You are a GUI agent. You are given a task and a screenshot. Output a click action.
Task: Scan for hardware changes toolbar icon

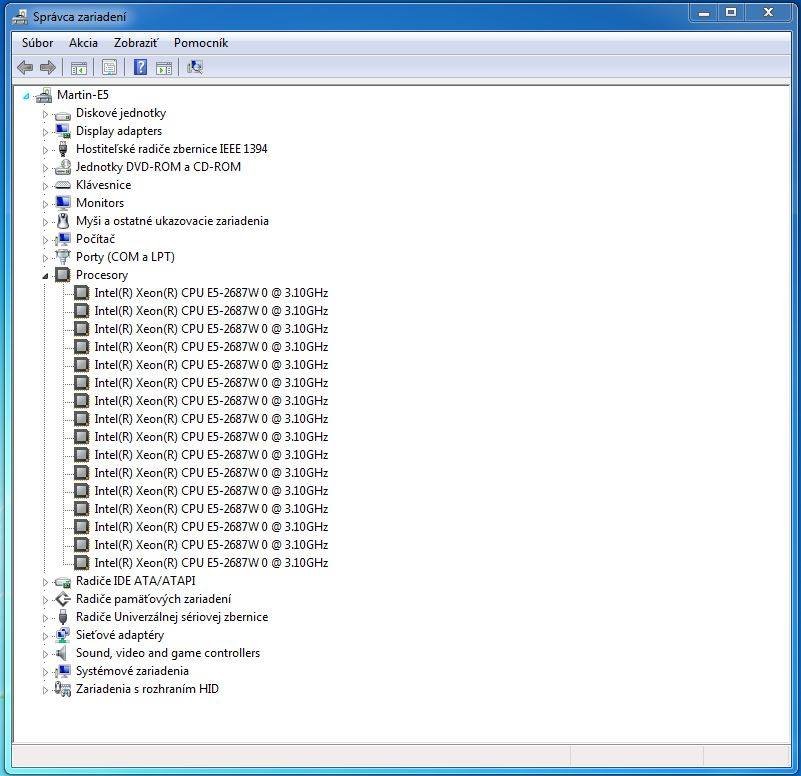(195, 67)
